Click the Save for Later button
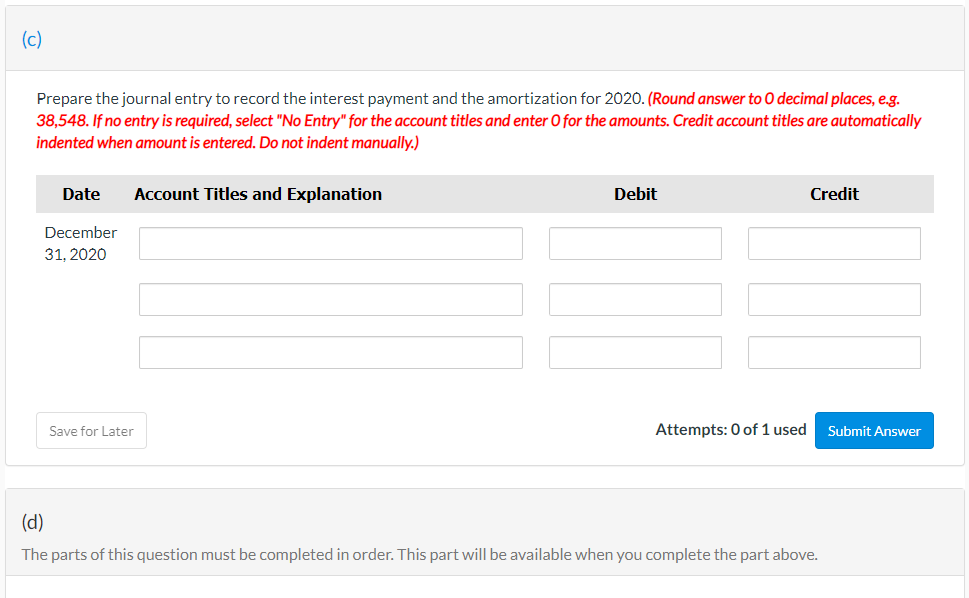 click(x=91, y=430)
